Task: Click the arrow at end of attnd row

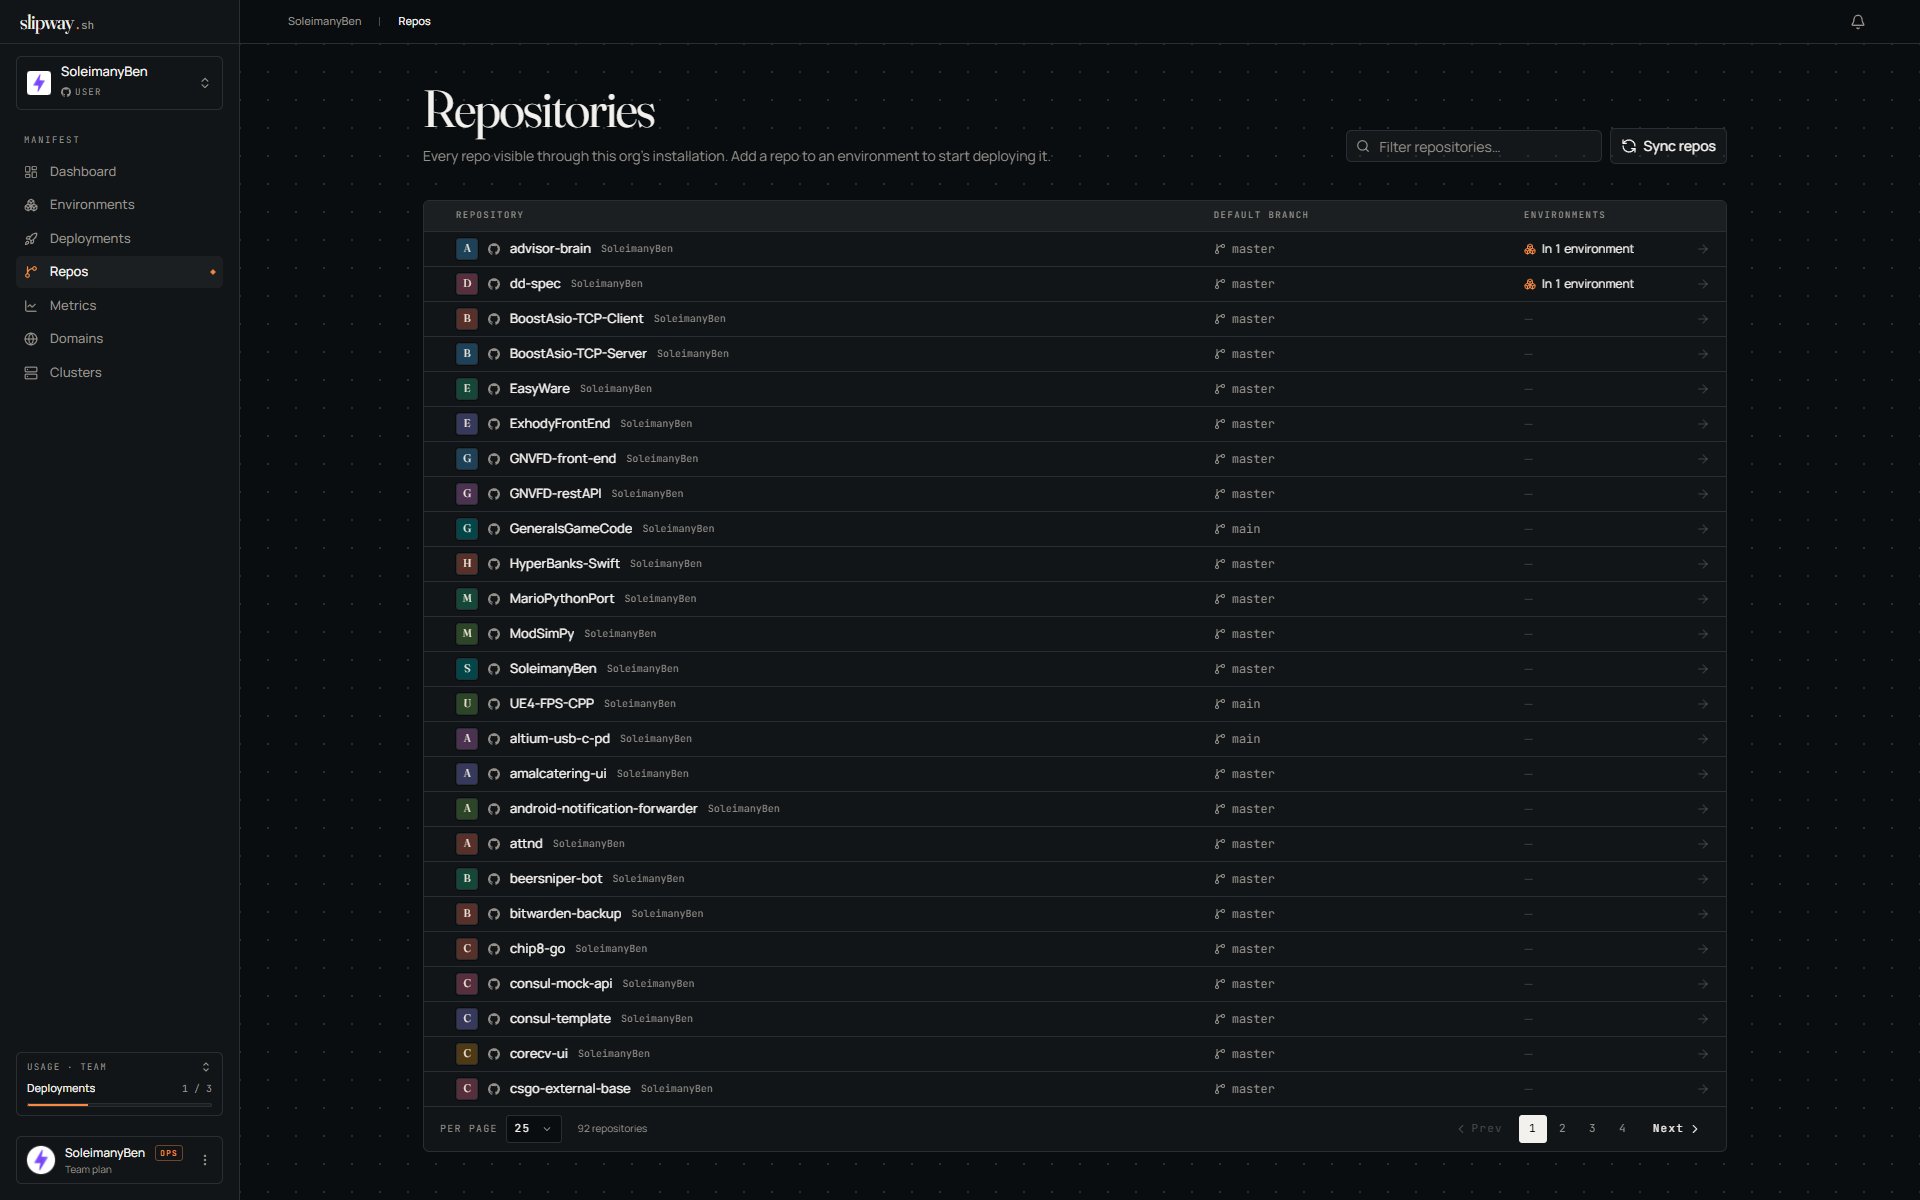Action: [1702, 844]
